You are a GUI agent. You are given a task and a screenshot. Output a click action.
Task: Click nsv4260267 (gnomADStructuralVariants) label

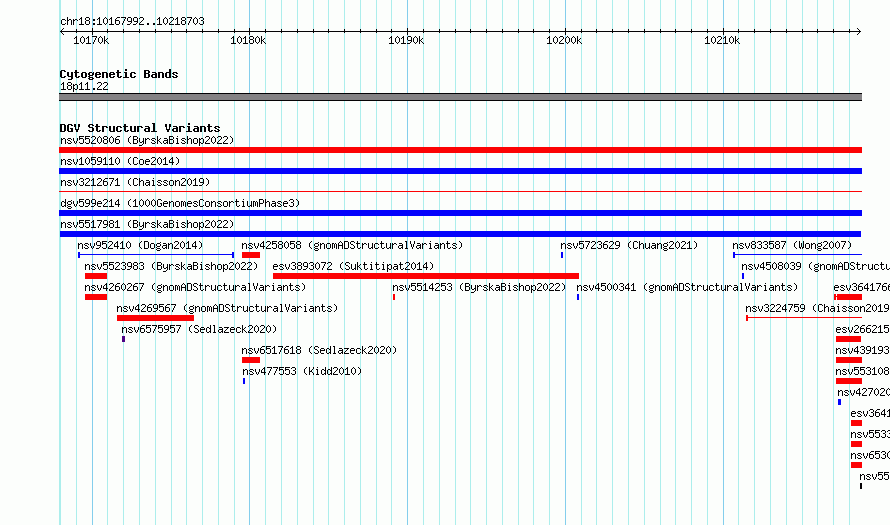click(195, 287)
